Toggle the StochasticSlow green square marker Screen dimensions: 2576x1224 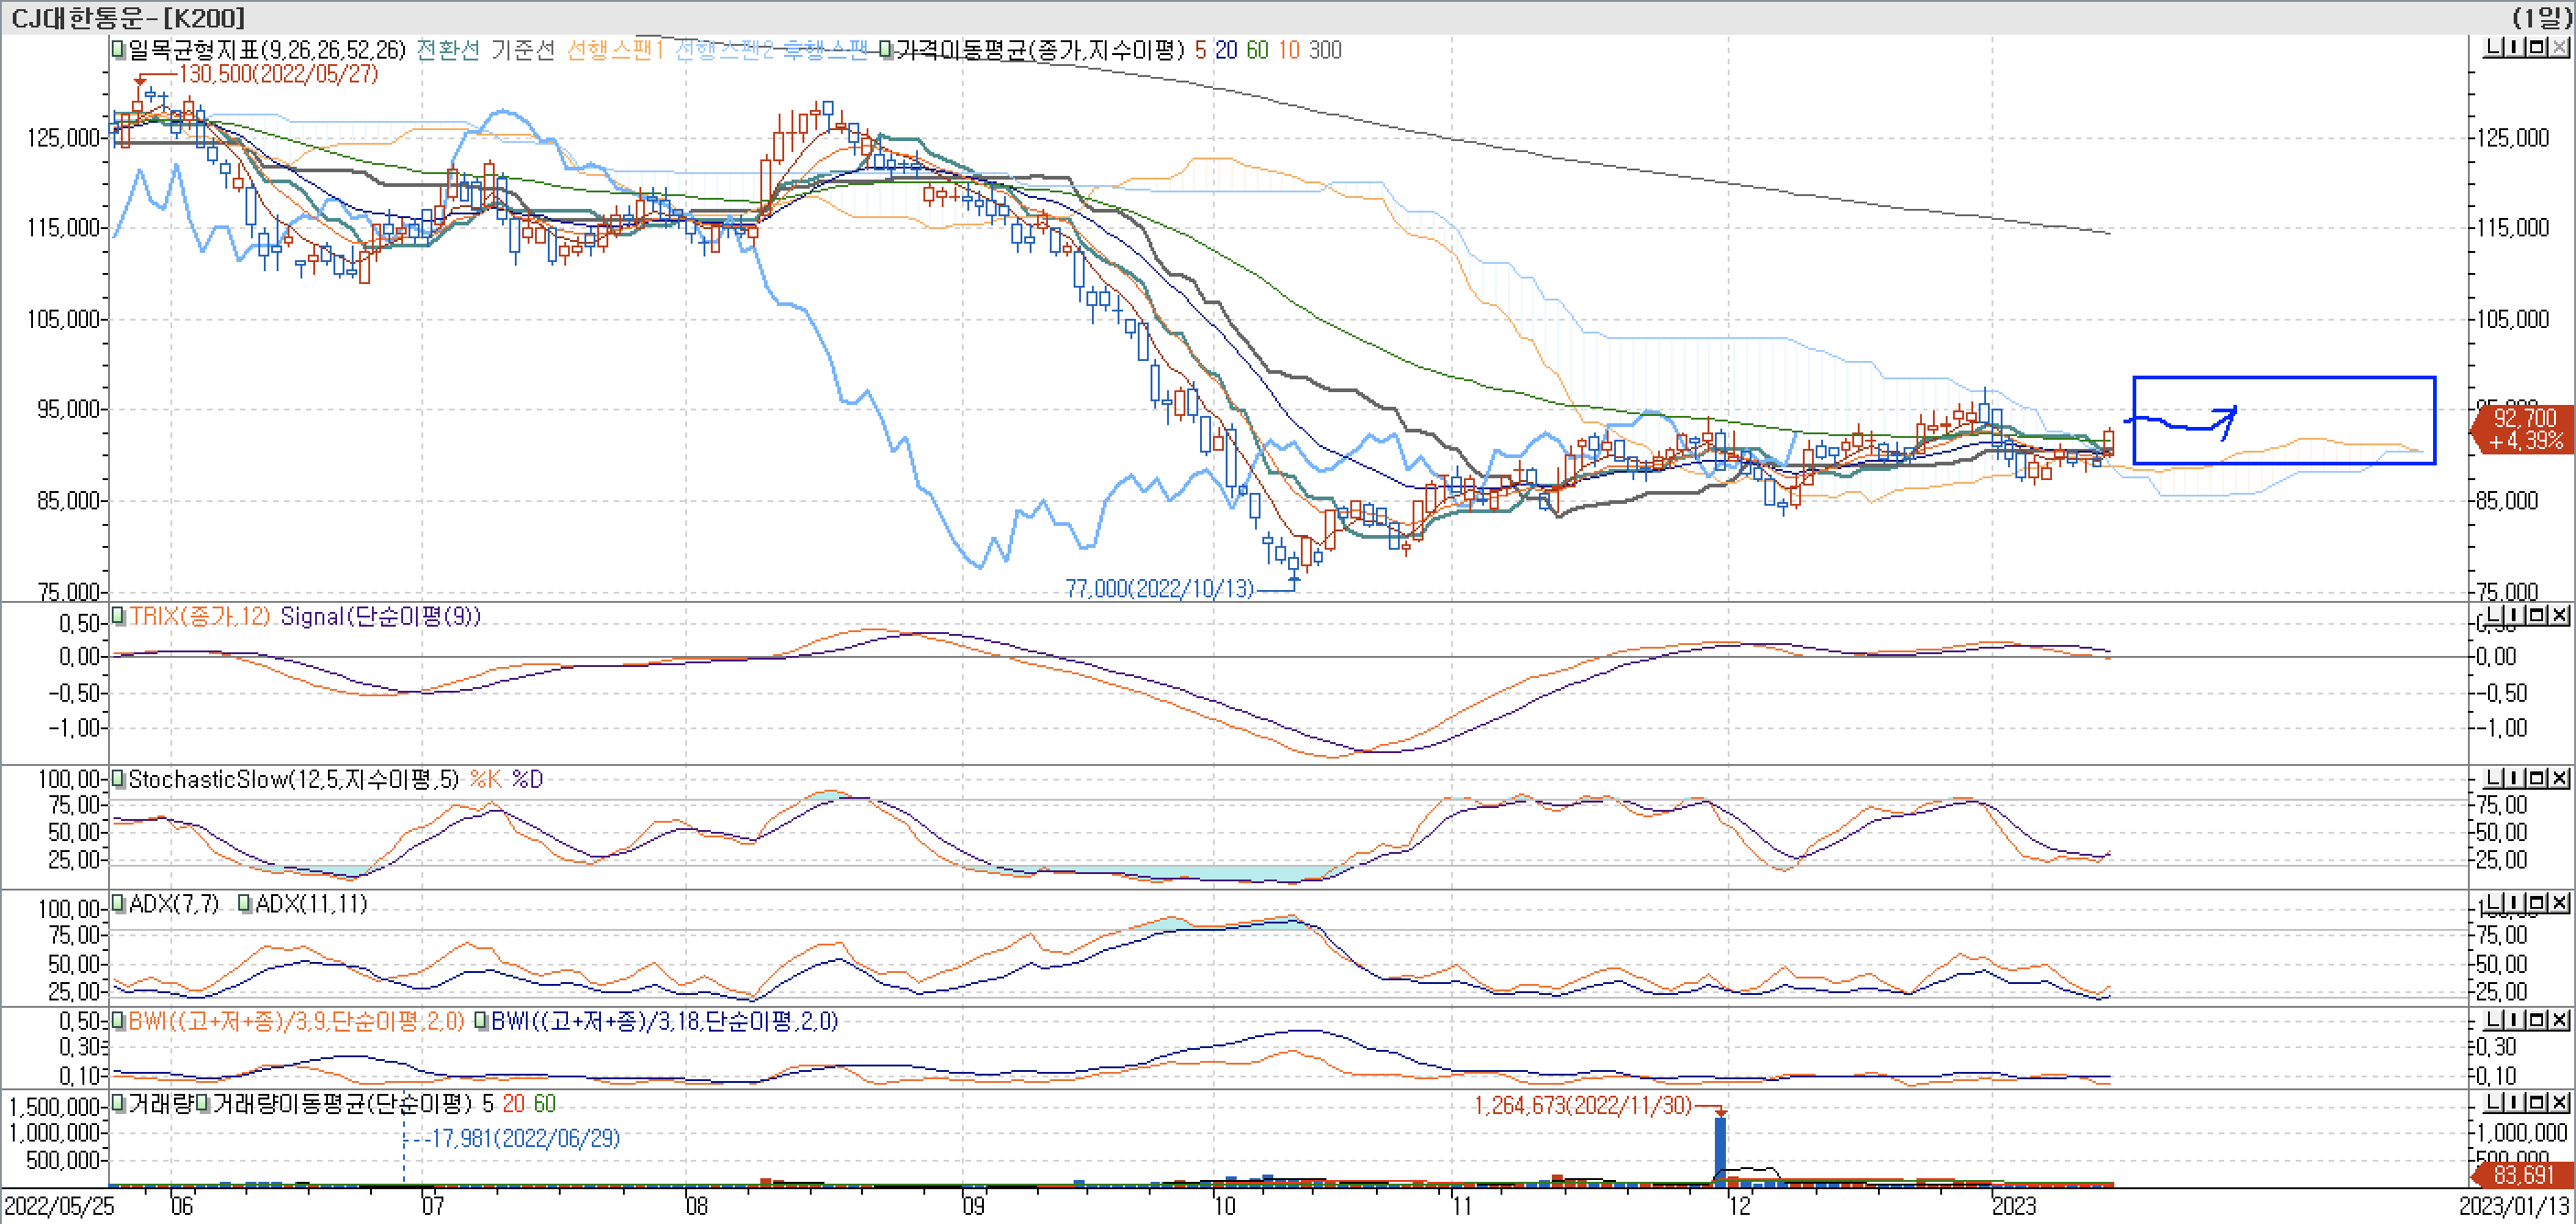click(x=118, y=778)
